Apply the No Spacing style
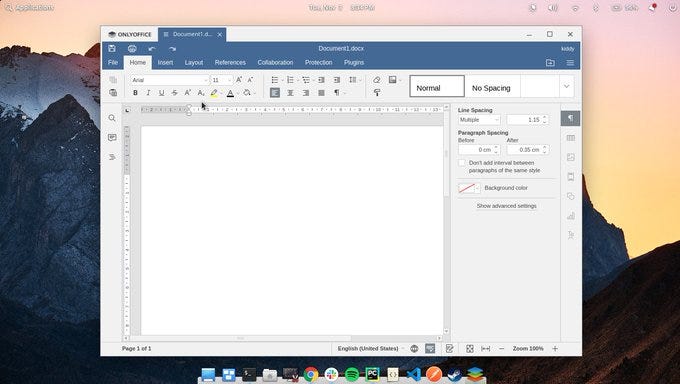The height and width of the screenshot is (384, 680). click(492, 86)
